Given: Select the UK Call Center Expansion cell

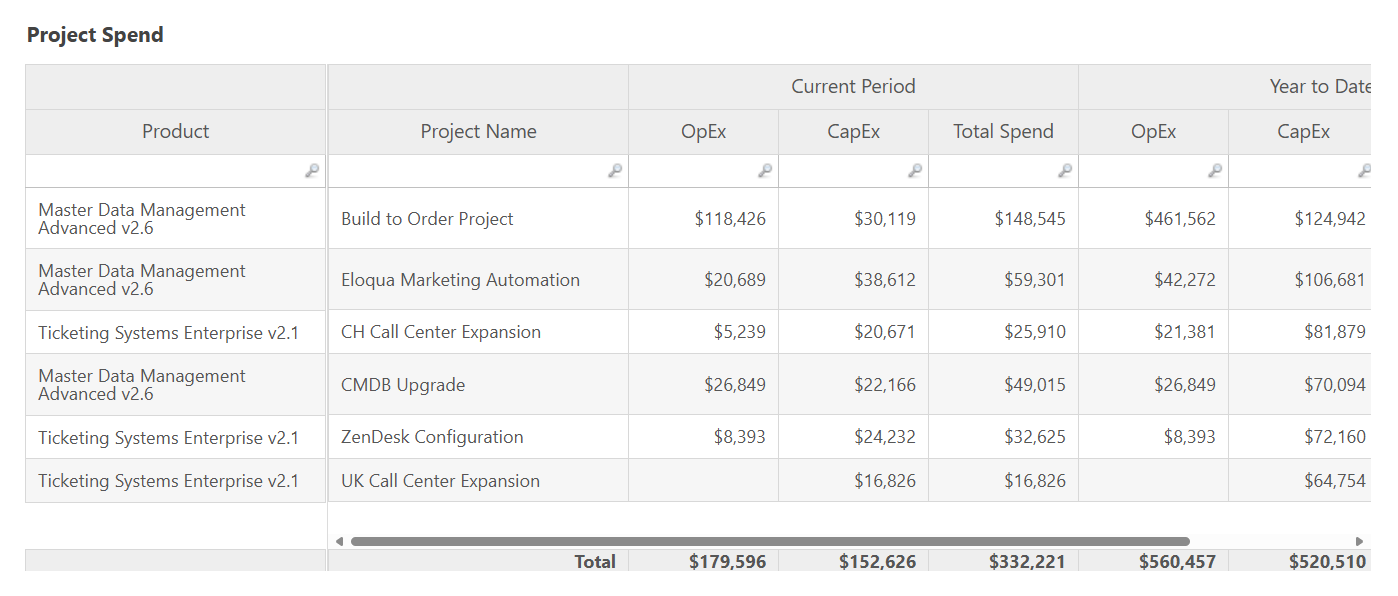Looking at the screenshot, I should (440, 481).
